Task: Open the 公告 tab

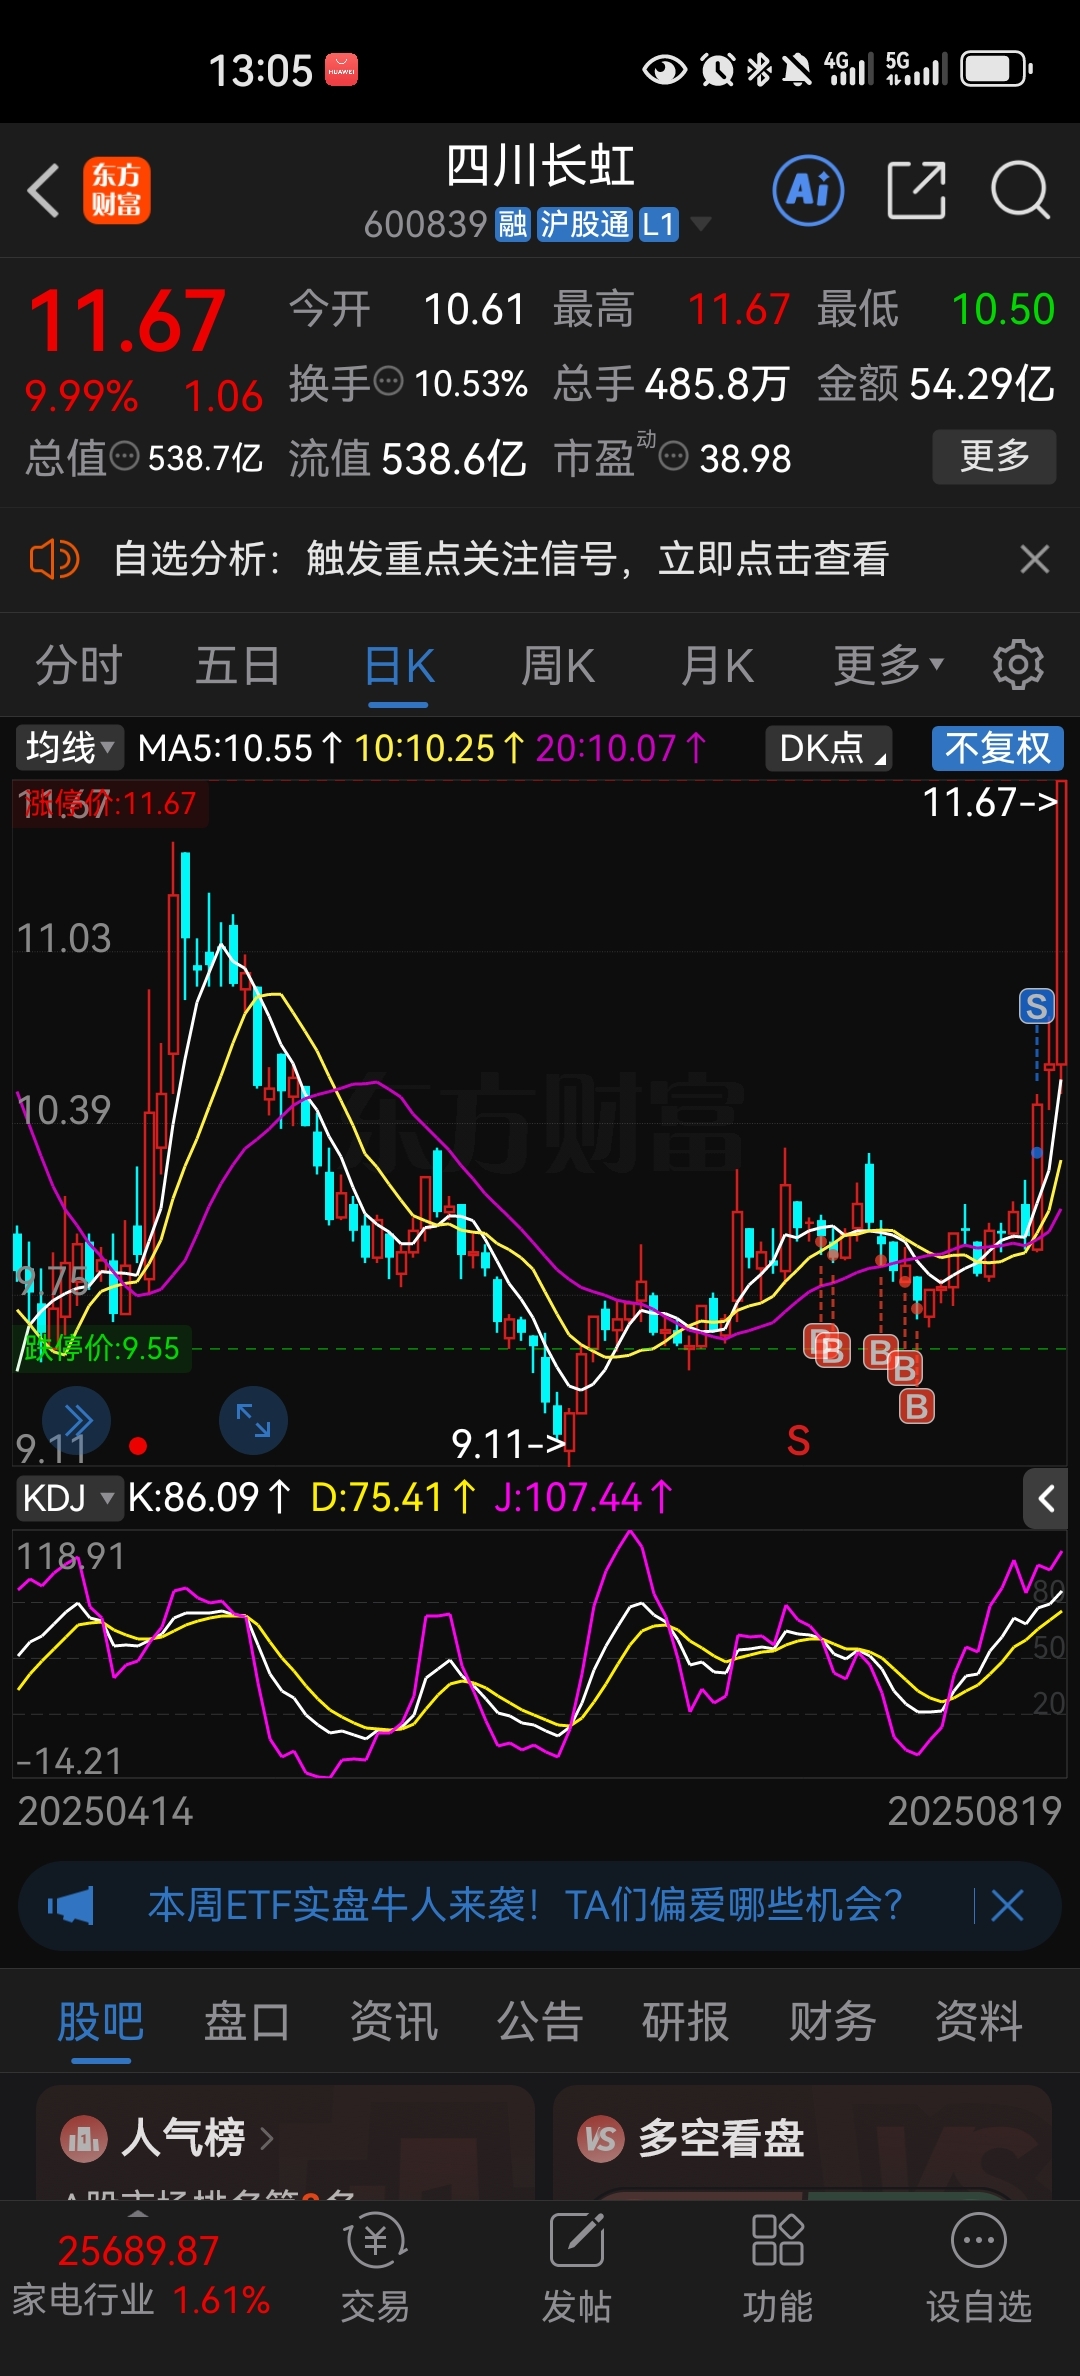Action: coord(540,2022)
